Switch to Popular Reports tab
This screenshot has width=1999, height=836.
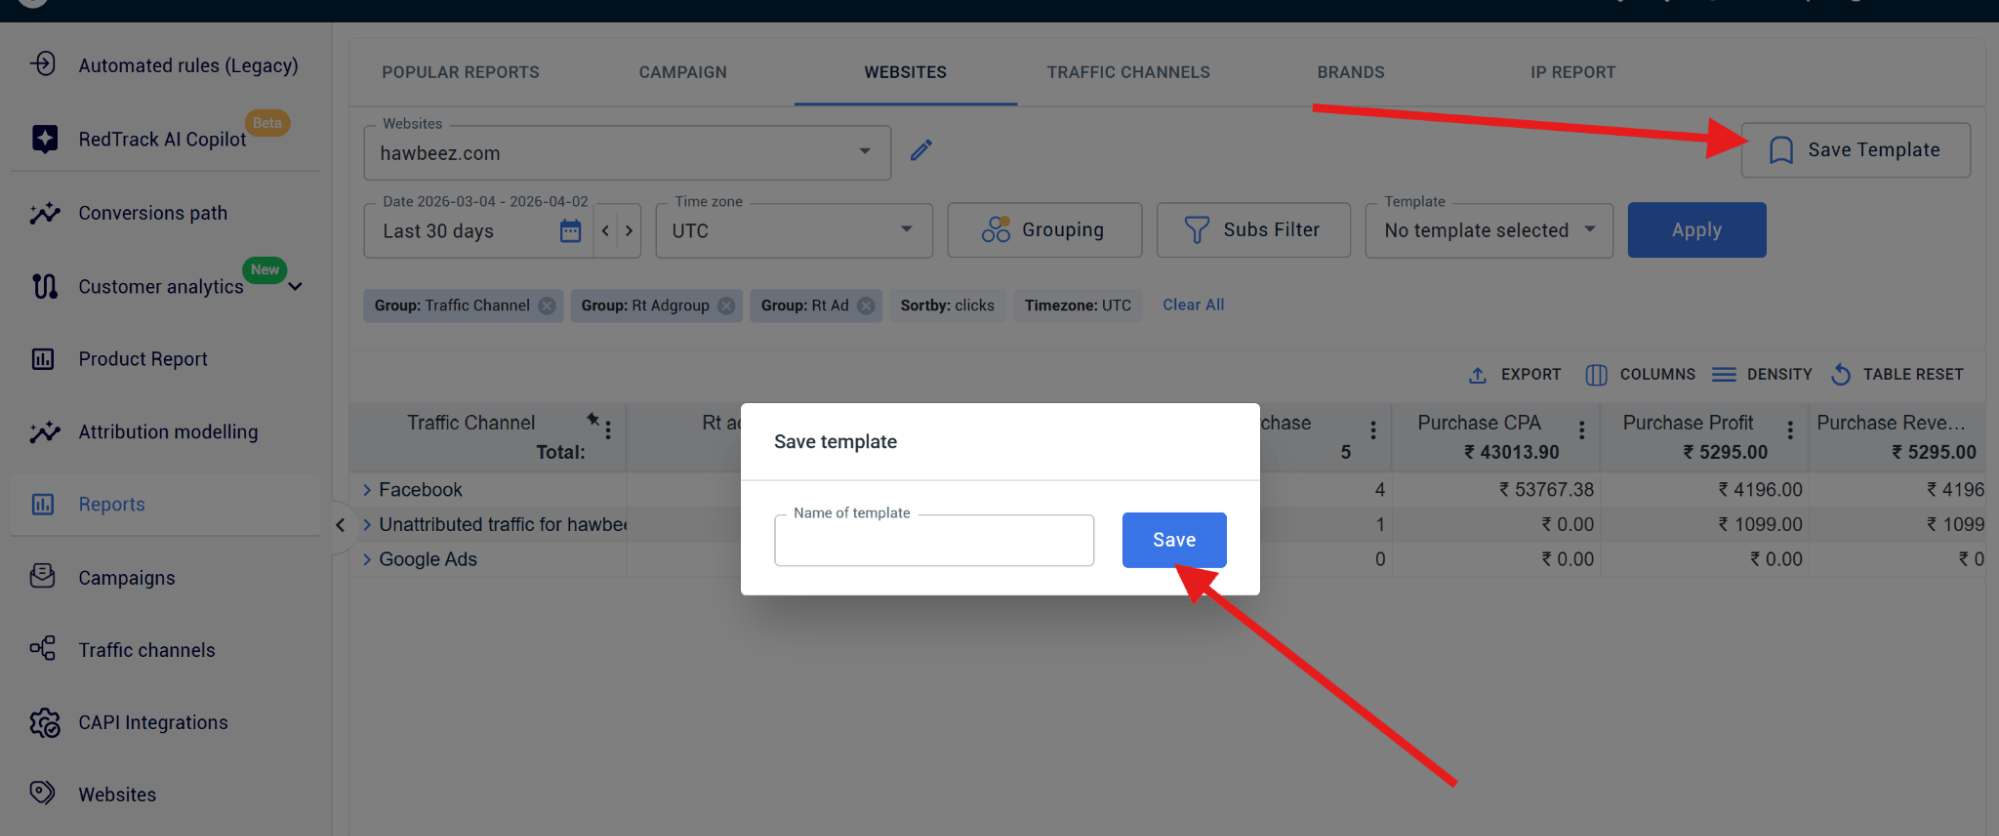click(460, 72)
